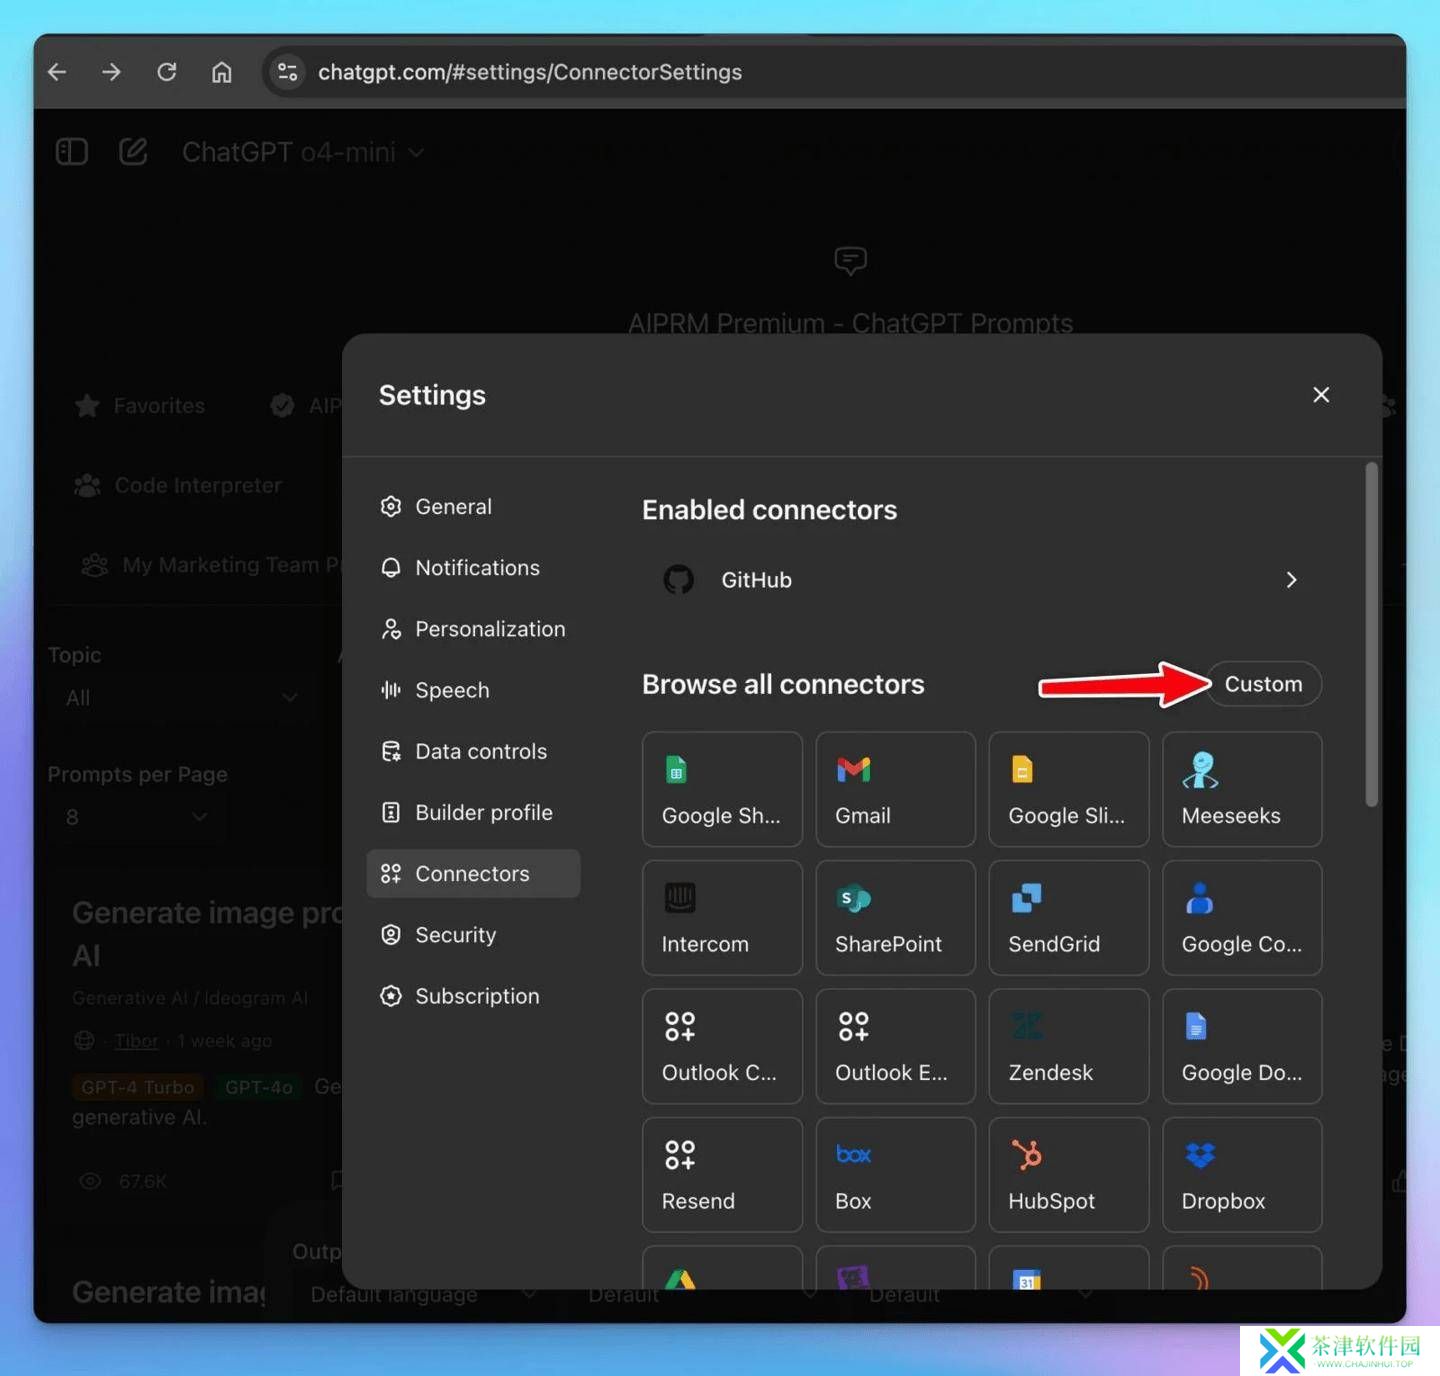
Task: Select the SharePoint connector card
Action: [895, 917]
